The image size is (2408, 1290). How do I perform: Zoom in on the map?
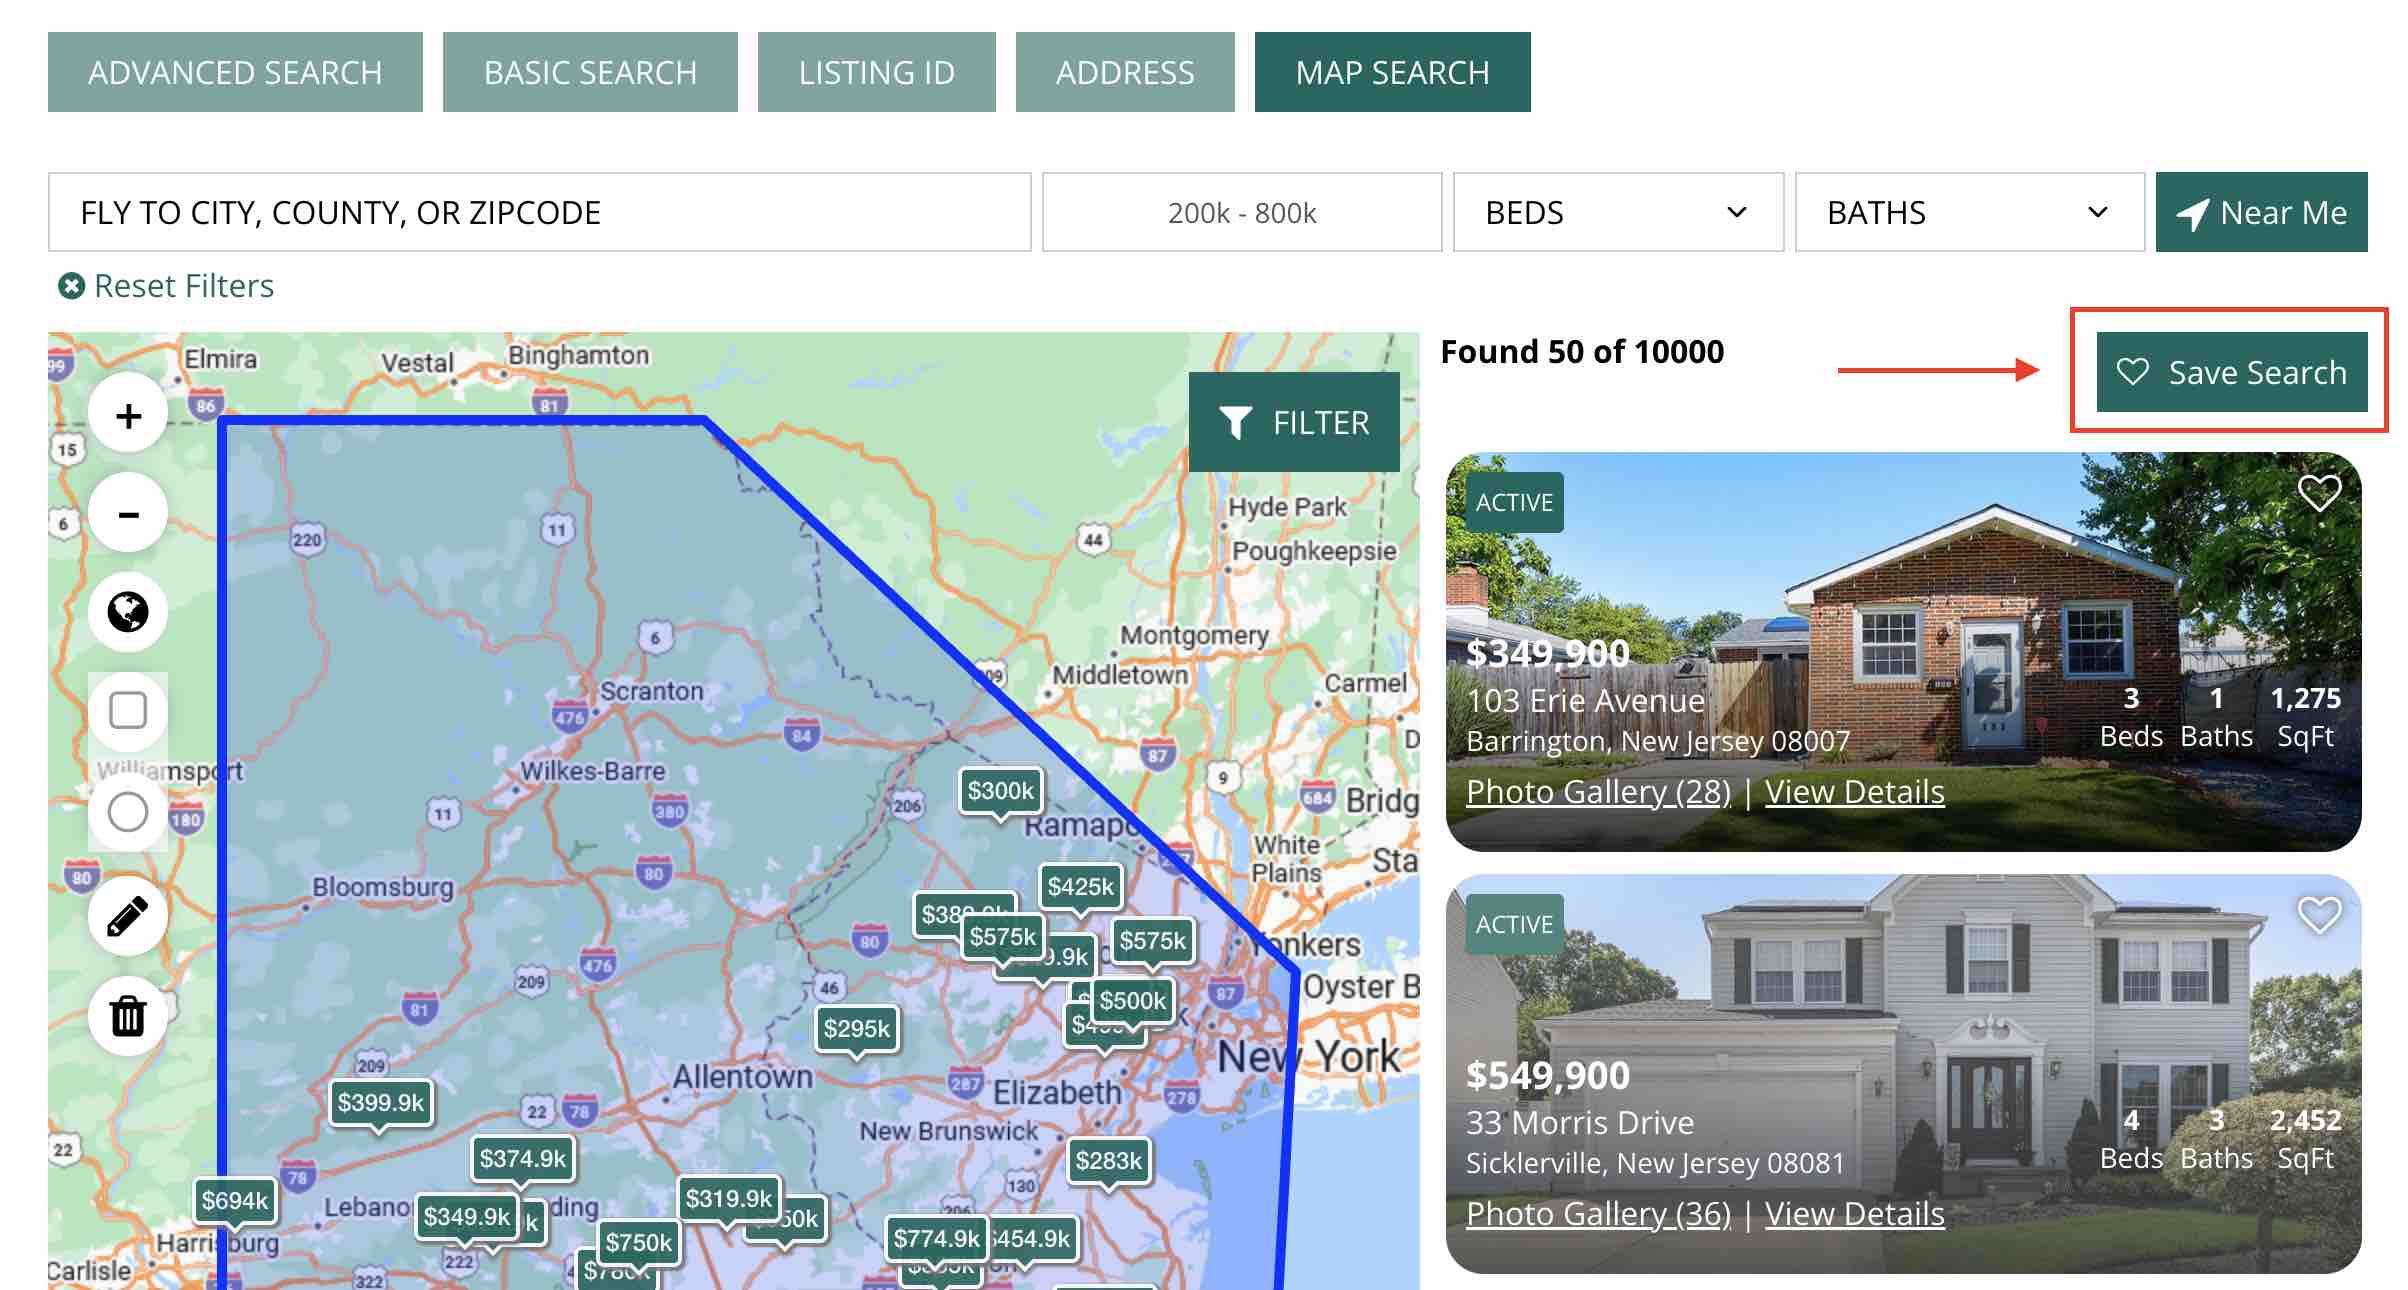128,415
